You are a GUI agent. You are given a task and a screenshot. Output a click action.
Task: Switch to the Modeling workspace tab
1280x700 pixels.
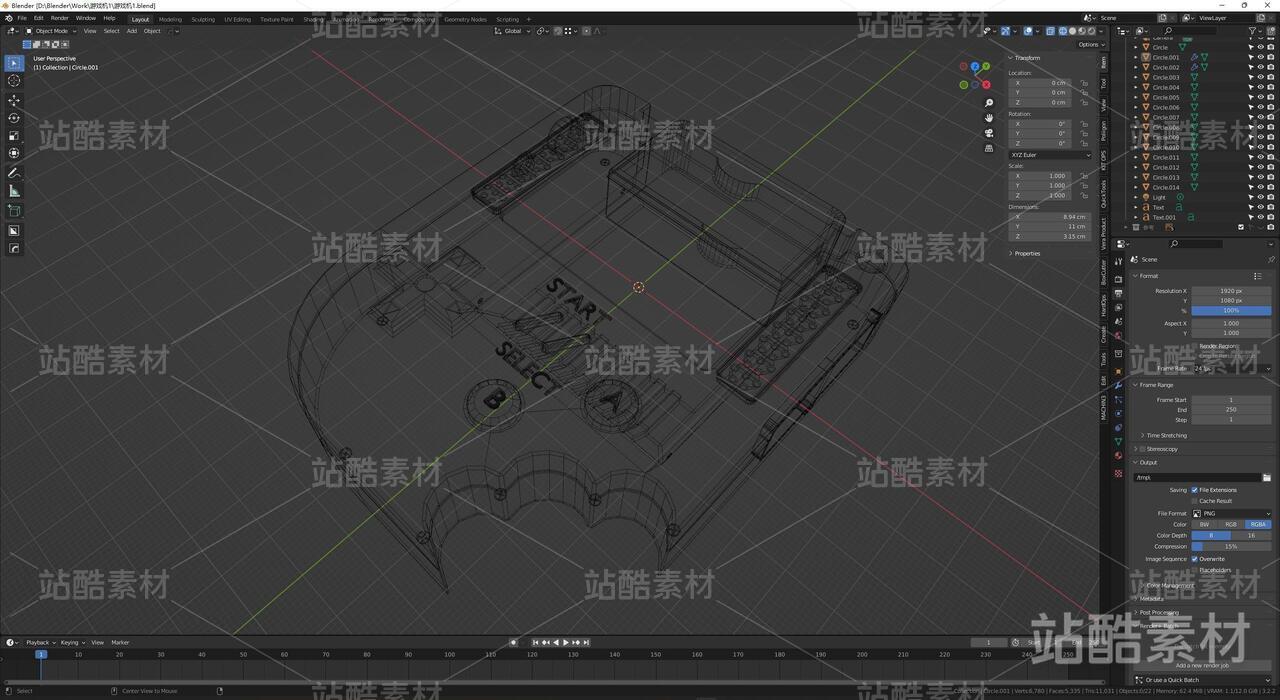coord(170,19)
